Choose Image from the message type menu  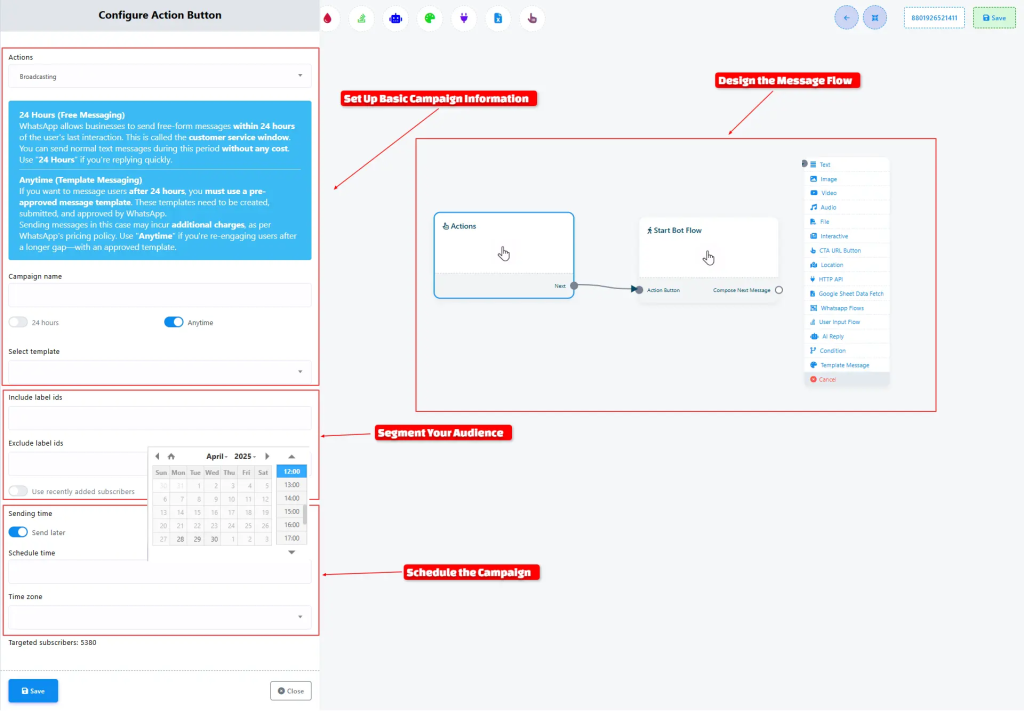point(847,179)
